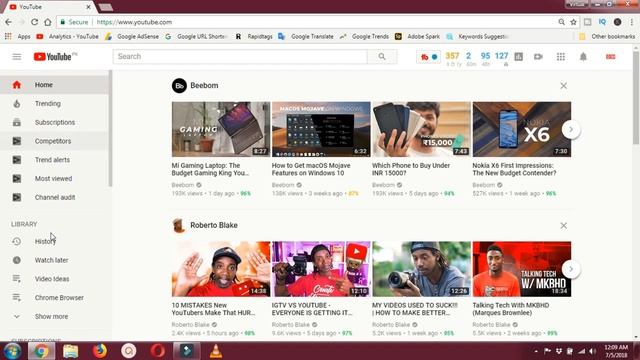The image size is (640, 360).
Task: Open Trending in sidebar
Action: click(54, 104)
